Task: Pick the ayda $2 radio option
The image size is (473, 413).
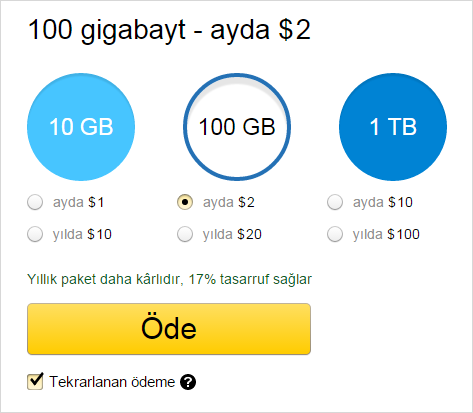Action: 185,202
